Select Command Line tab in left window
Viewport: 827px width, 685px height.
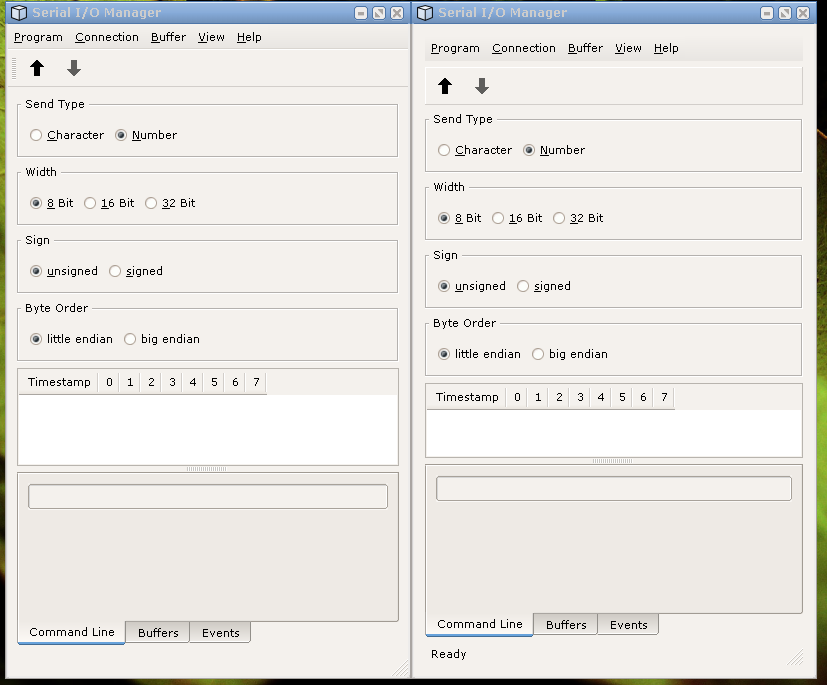tap(72, 632)
